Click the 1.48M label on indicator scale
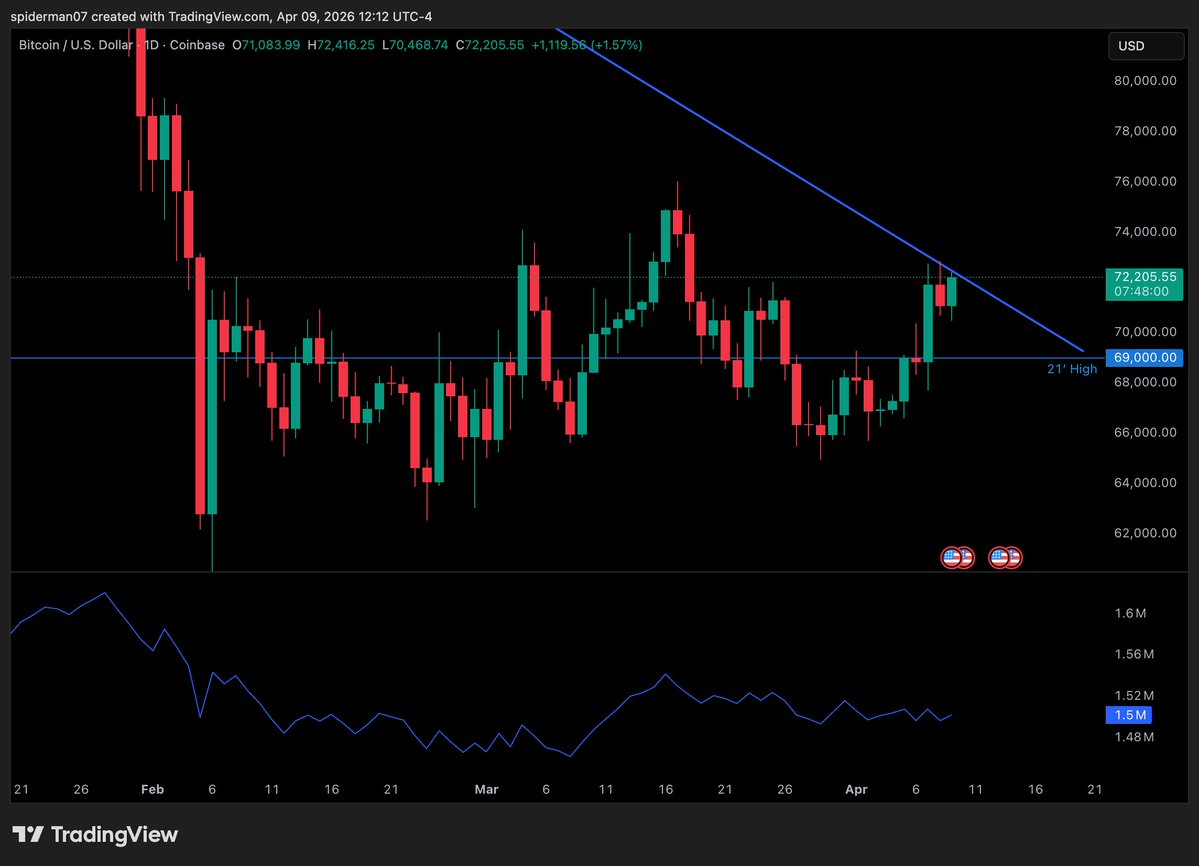This screenshot has height=866, width=1199. (1136, 737)
